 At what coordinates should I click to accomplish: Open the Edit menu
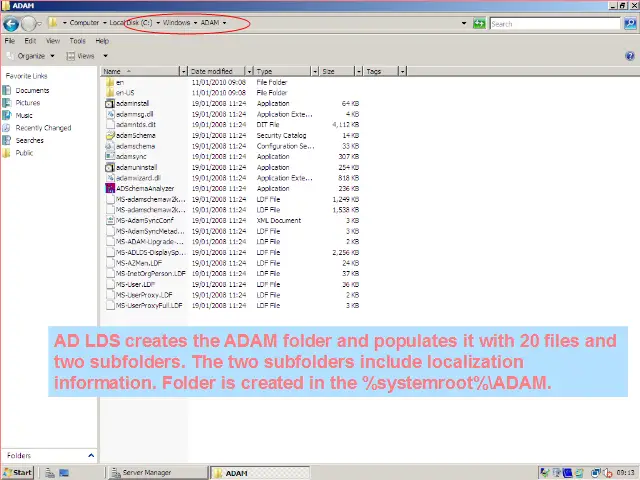(30, 41)
